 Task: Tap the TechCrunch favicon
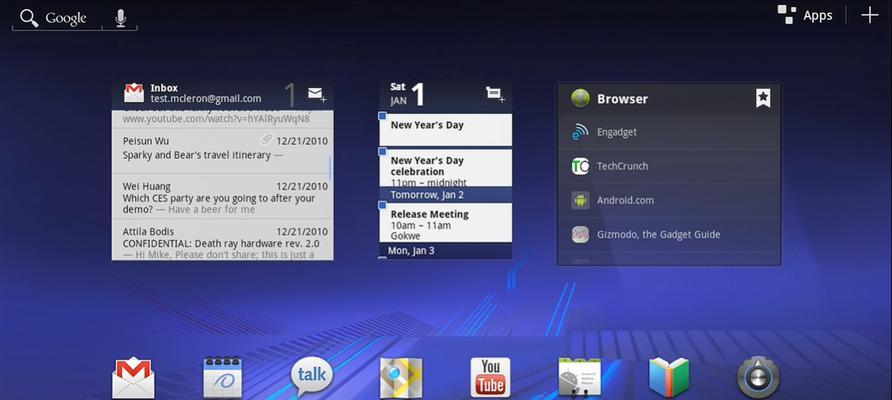coord(580,166)
